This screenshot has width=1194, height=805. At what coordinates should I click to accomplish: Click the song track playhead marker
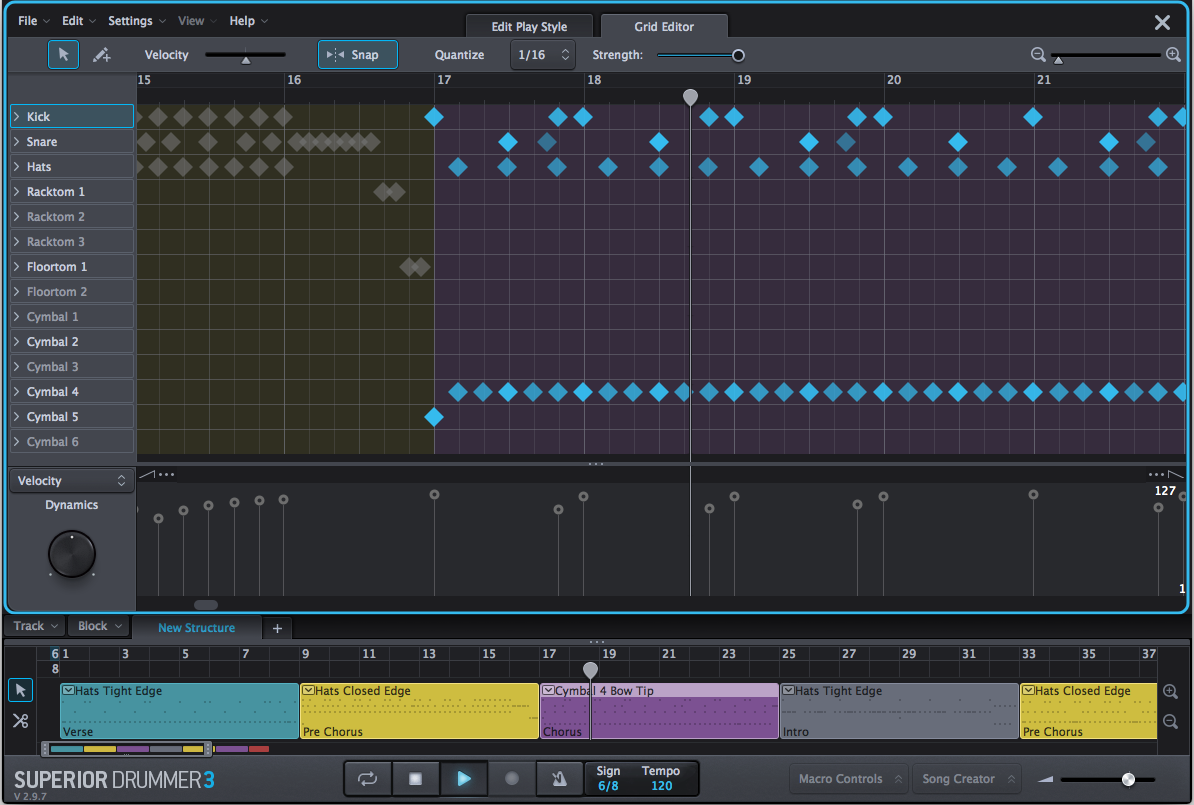click(590, 669)
